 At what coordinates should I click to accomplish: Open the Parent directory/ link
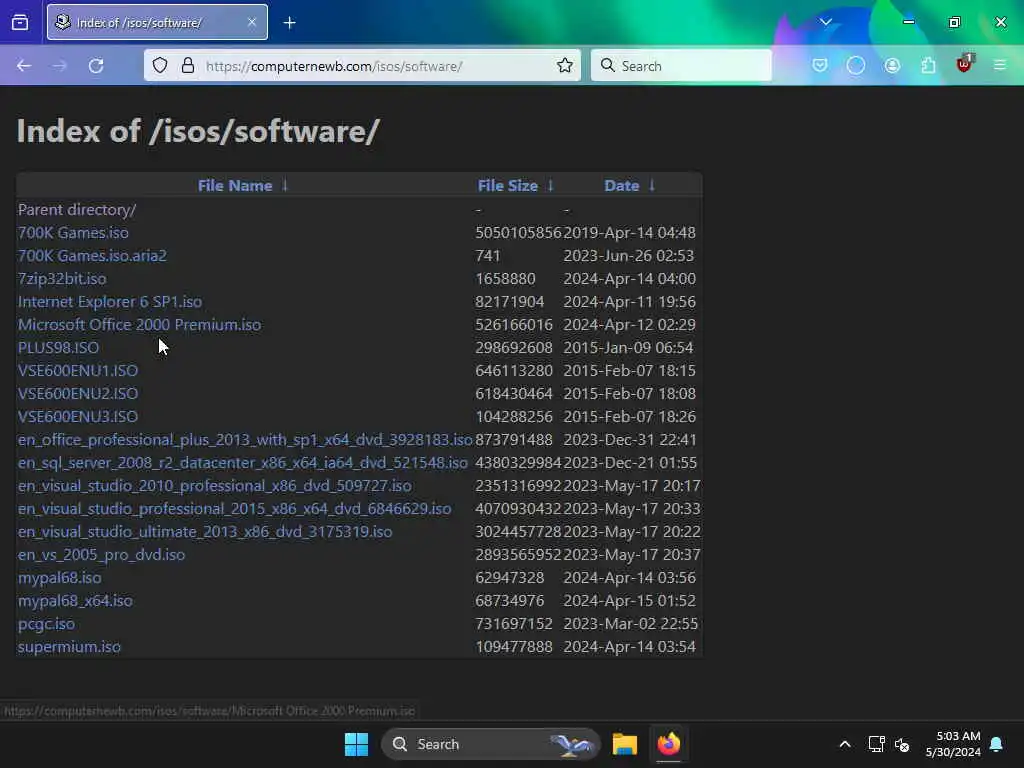point(77,210)
